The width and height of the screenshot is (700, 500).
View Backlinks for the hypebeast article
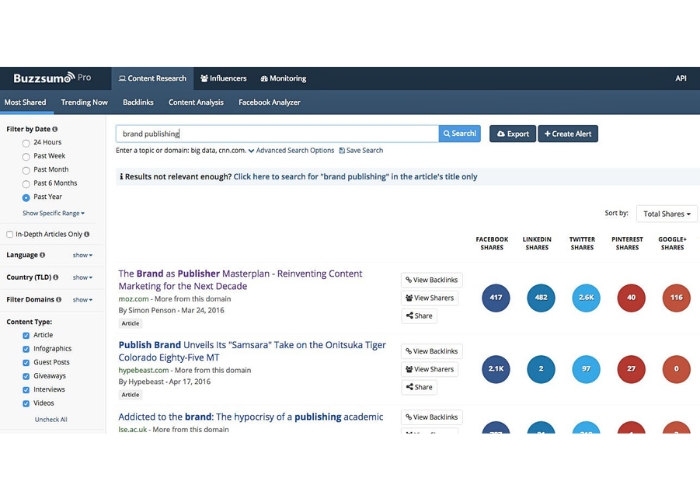[432, 351]
